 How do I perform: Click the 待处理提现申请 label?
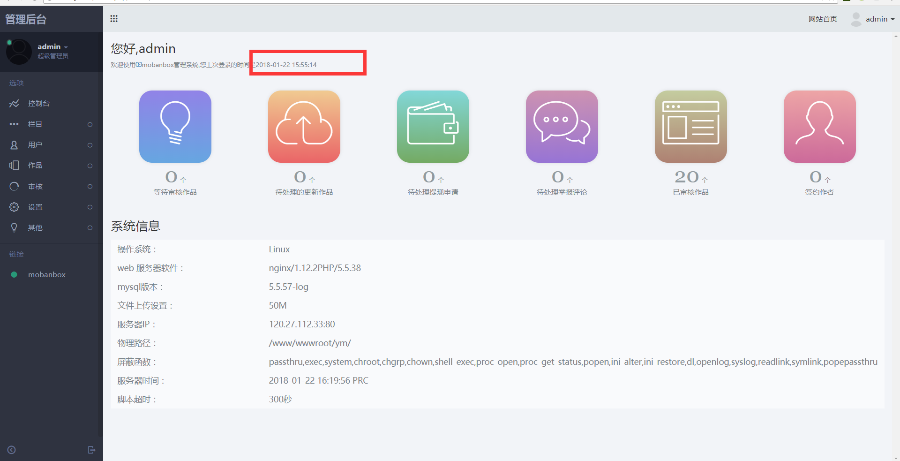(433, 192)
